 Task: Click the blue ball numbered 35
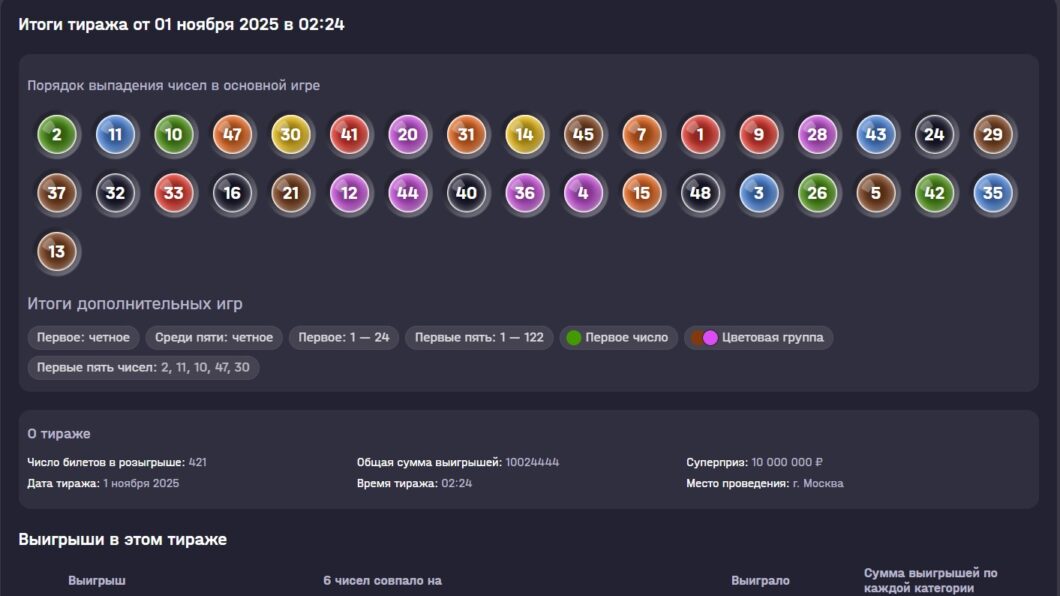992,193
